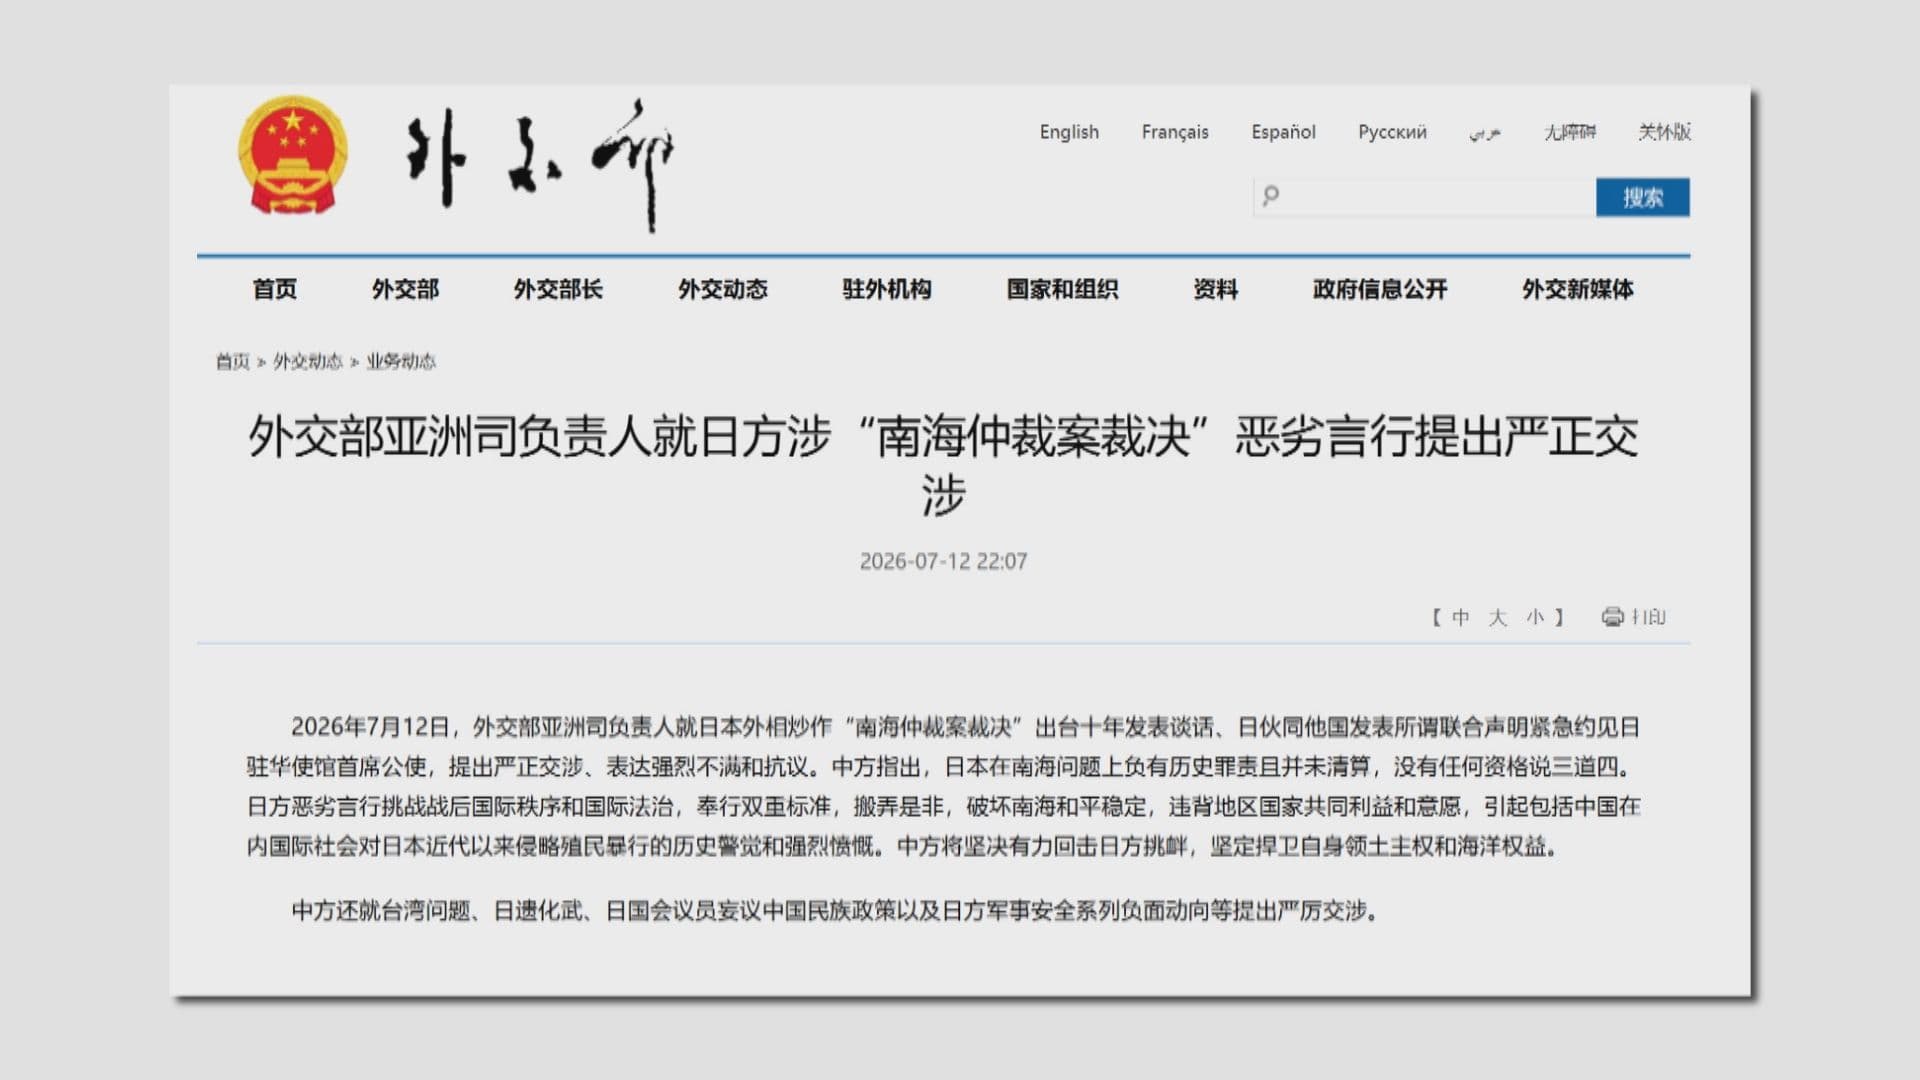
Task: Click the publish timestamp 2026-07-12 22:07
Action: (x=943, y=561)
